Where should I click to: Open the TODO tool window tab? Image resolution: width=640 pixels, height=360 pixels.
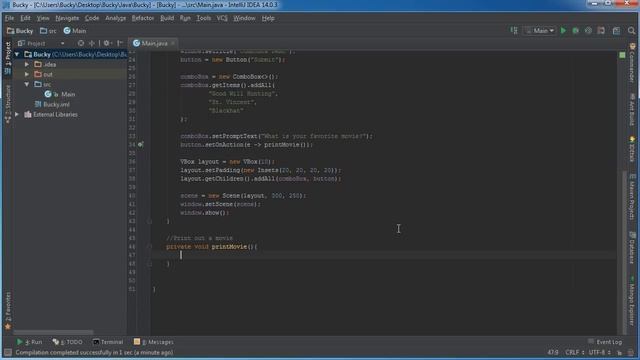tap(68, 342)
